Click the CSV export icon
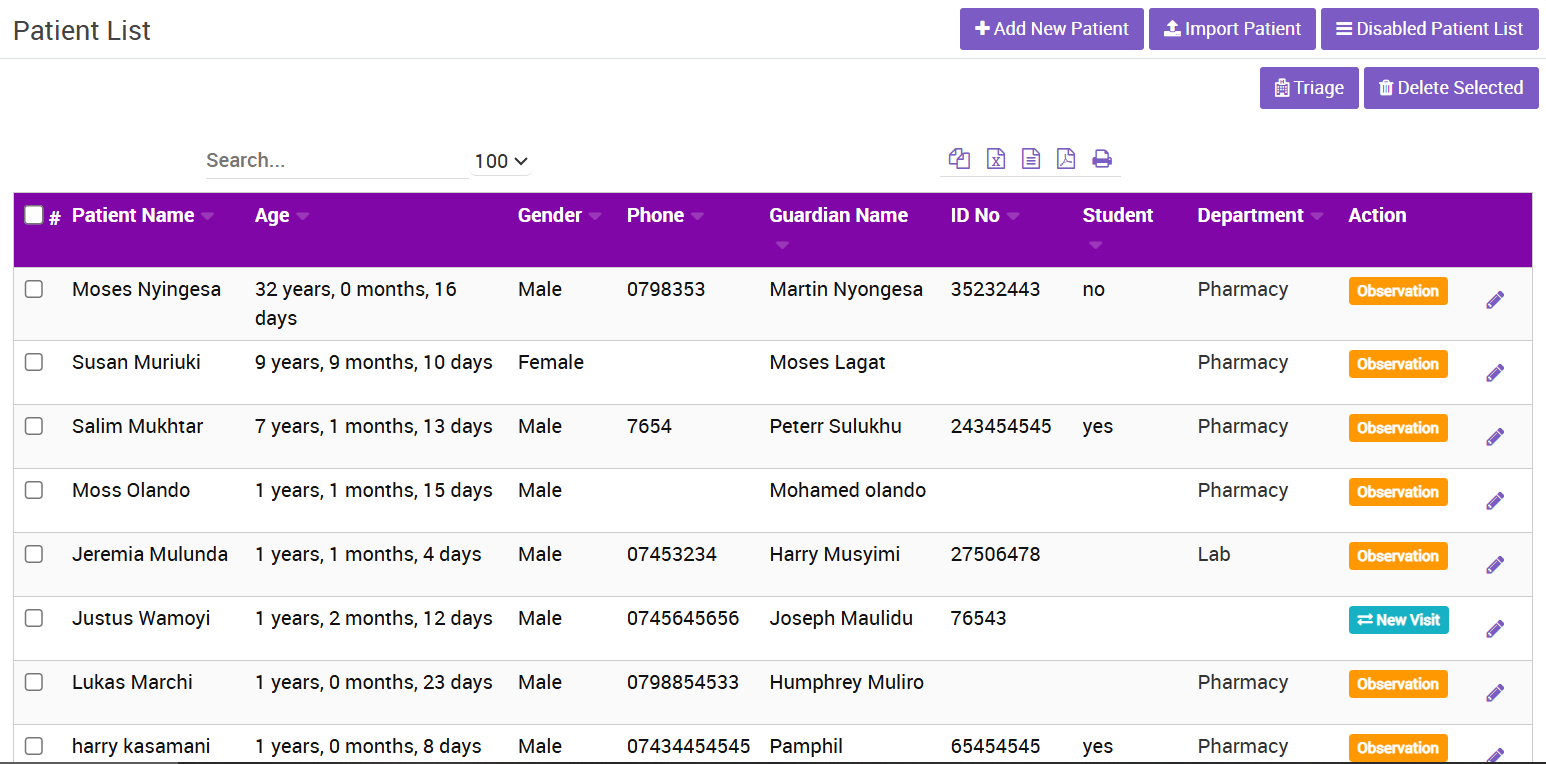The width and height of the screenshot is (1546, 764). [1031, 159]
